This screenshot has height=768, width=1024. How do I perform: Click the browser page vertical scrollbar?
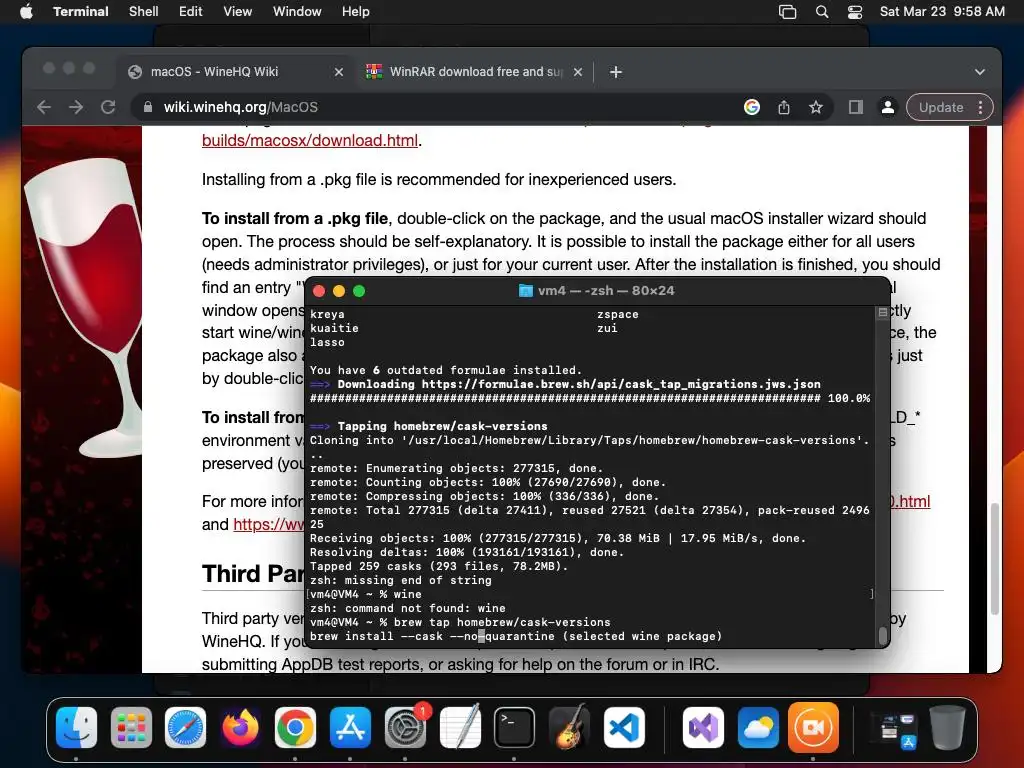pyautogui.click(x=994, y=558)
